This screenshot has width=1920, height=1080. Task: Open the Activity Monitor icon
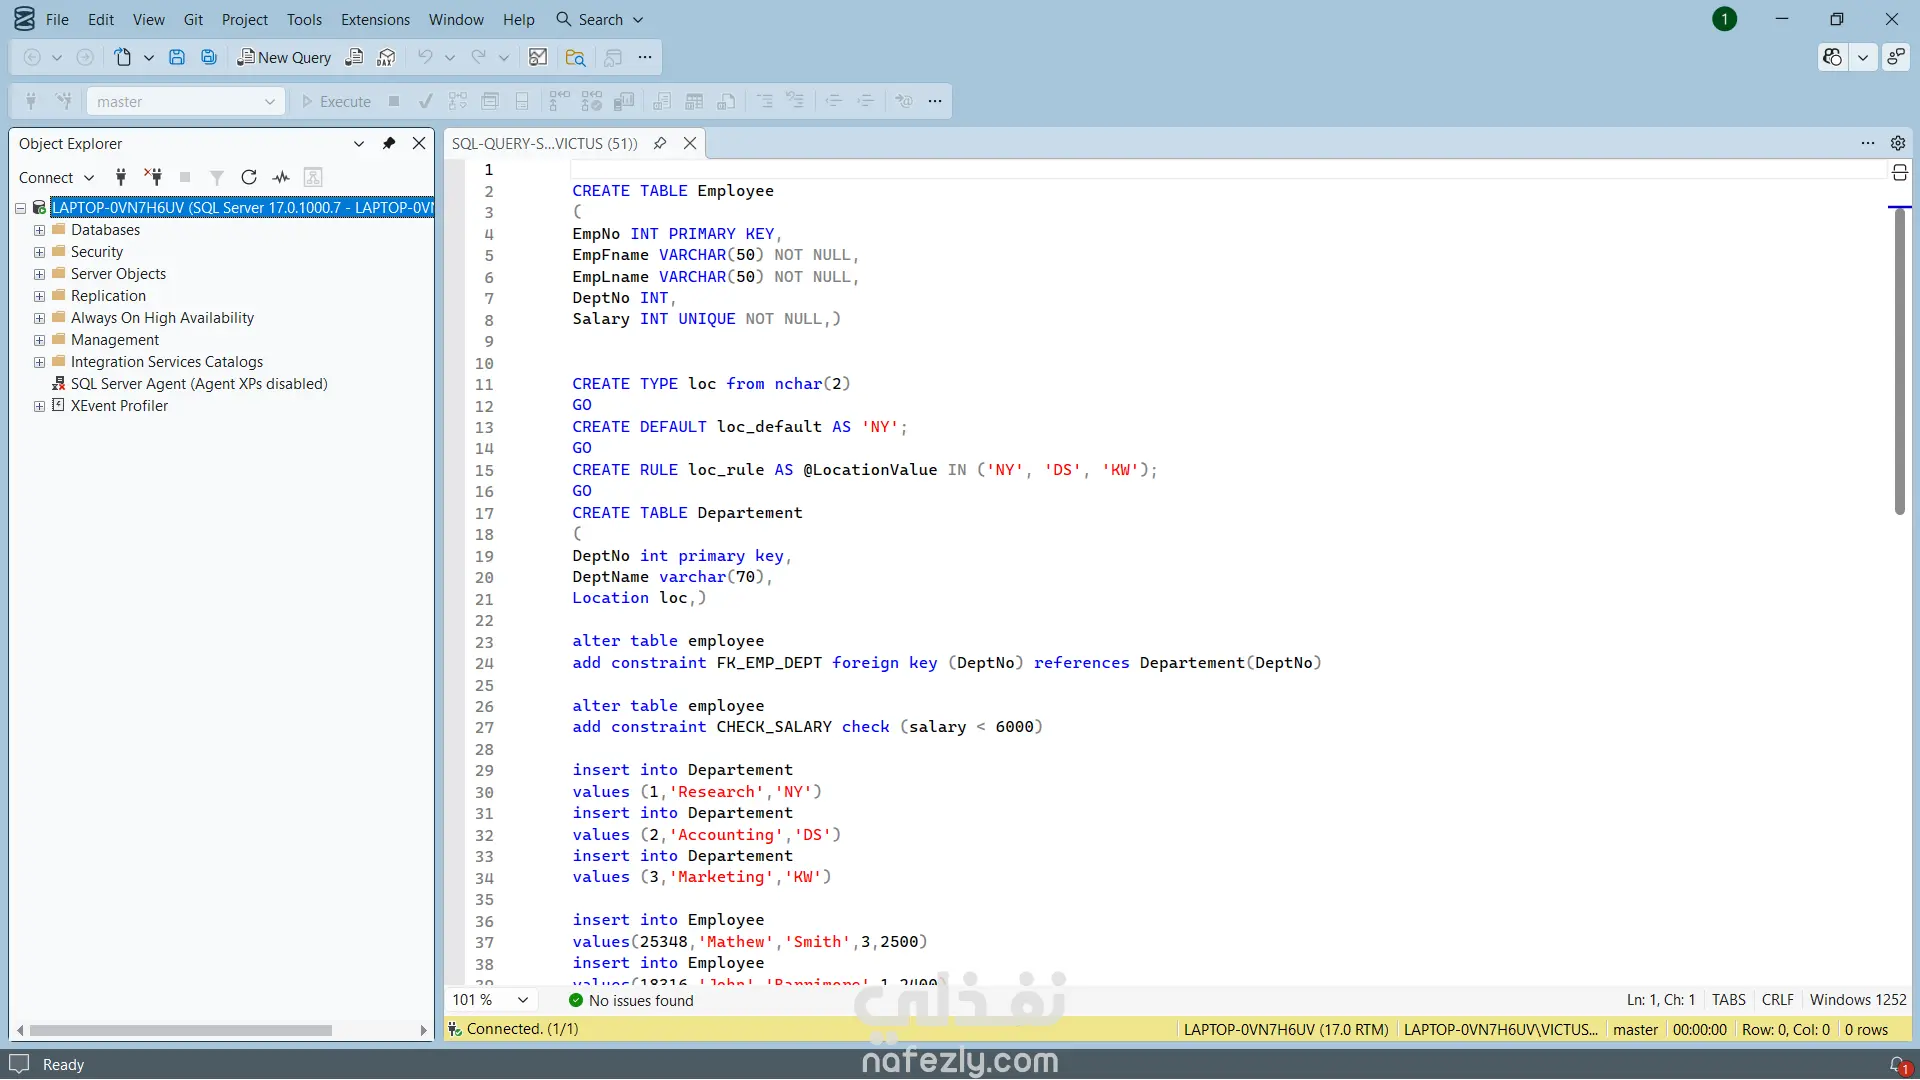tap(538, 57)
